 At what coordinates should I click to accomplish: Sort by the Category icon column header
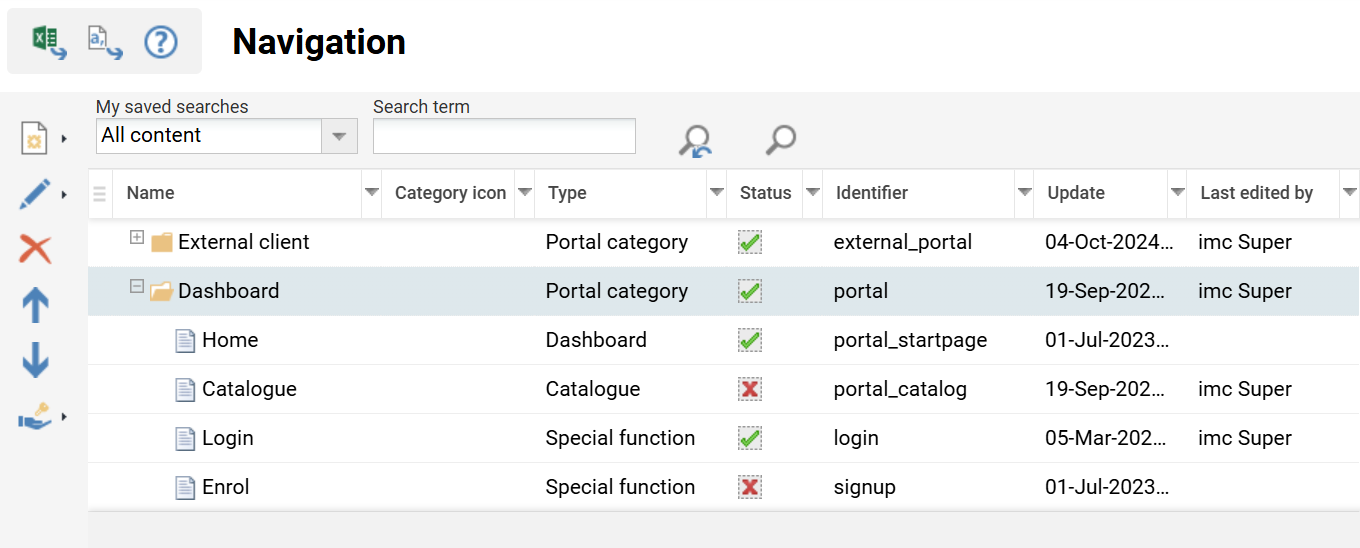pos(450,193)
